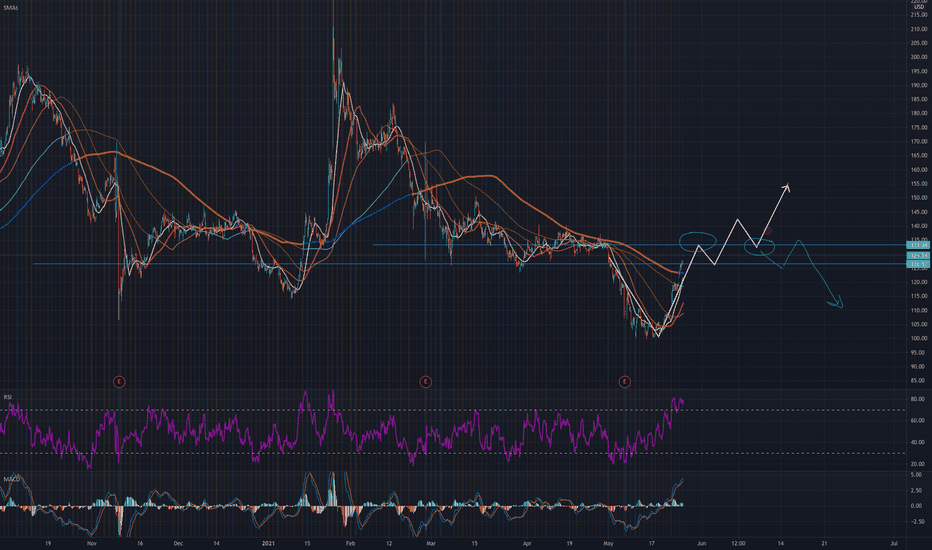Click the 21 date label on time axis
The image size is (932, 550).
click(824, 543)
